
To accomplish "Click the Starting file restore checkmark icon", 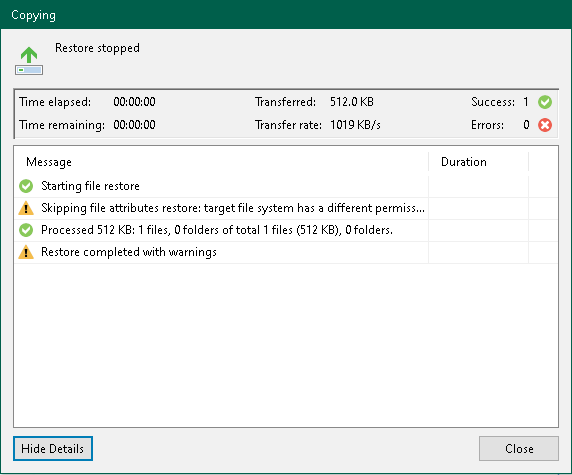I will click(x=26, y=186).
